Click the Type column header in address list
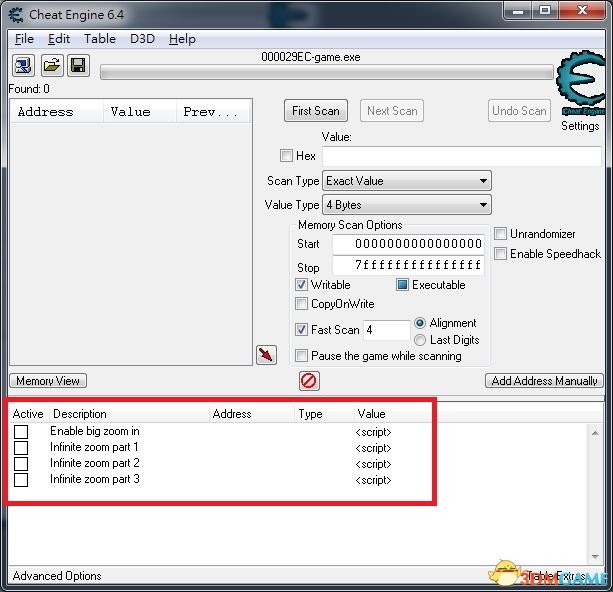The height and width of the screenshot is (592, 613). click(x=324, y=414)
